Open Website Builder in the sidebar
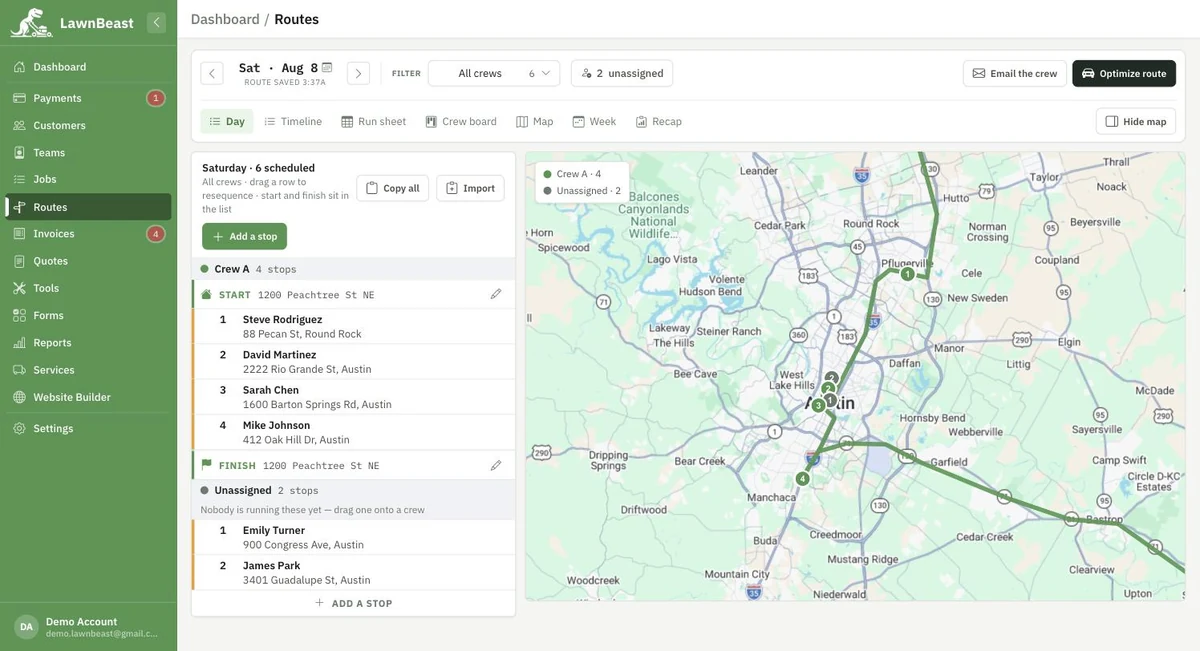This screenshot has width=1200, height=651. click(x=88, y=397)
